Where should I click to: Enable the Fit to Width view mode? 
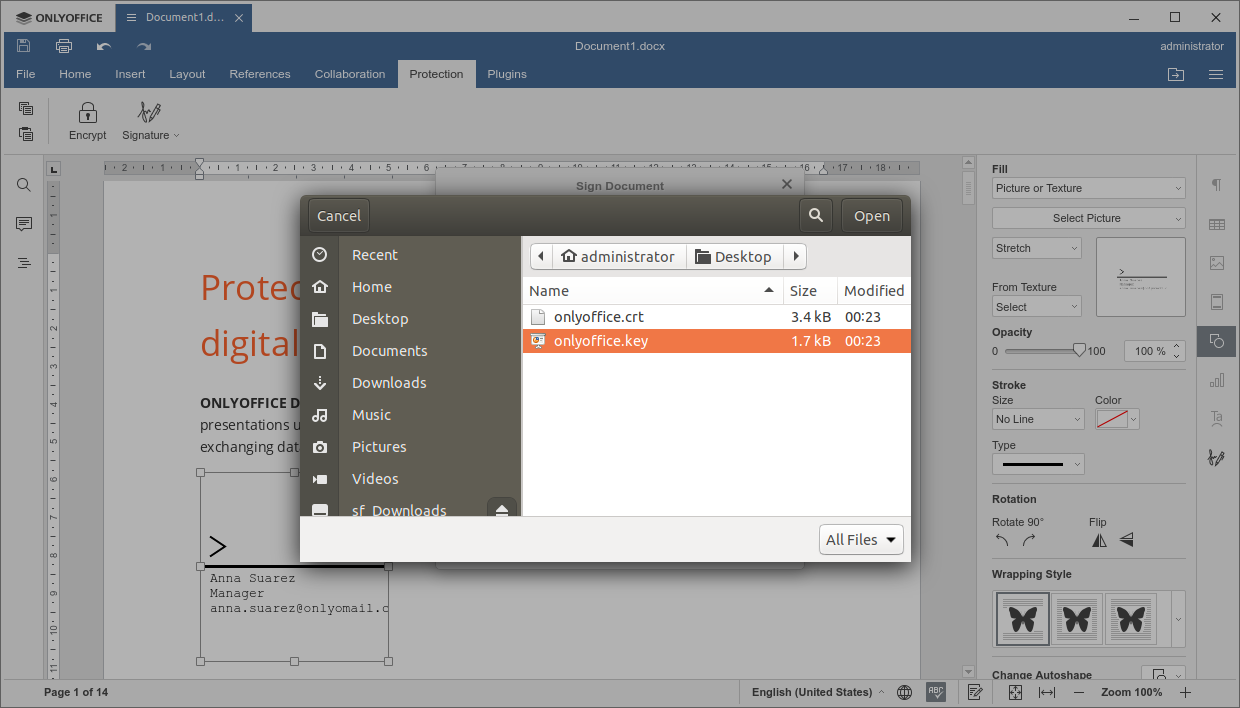click(x=1046, y=691)
